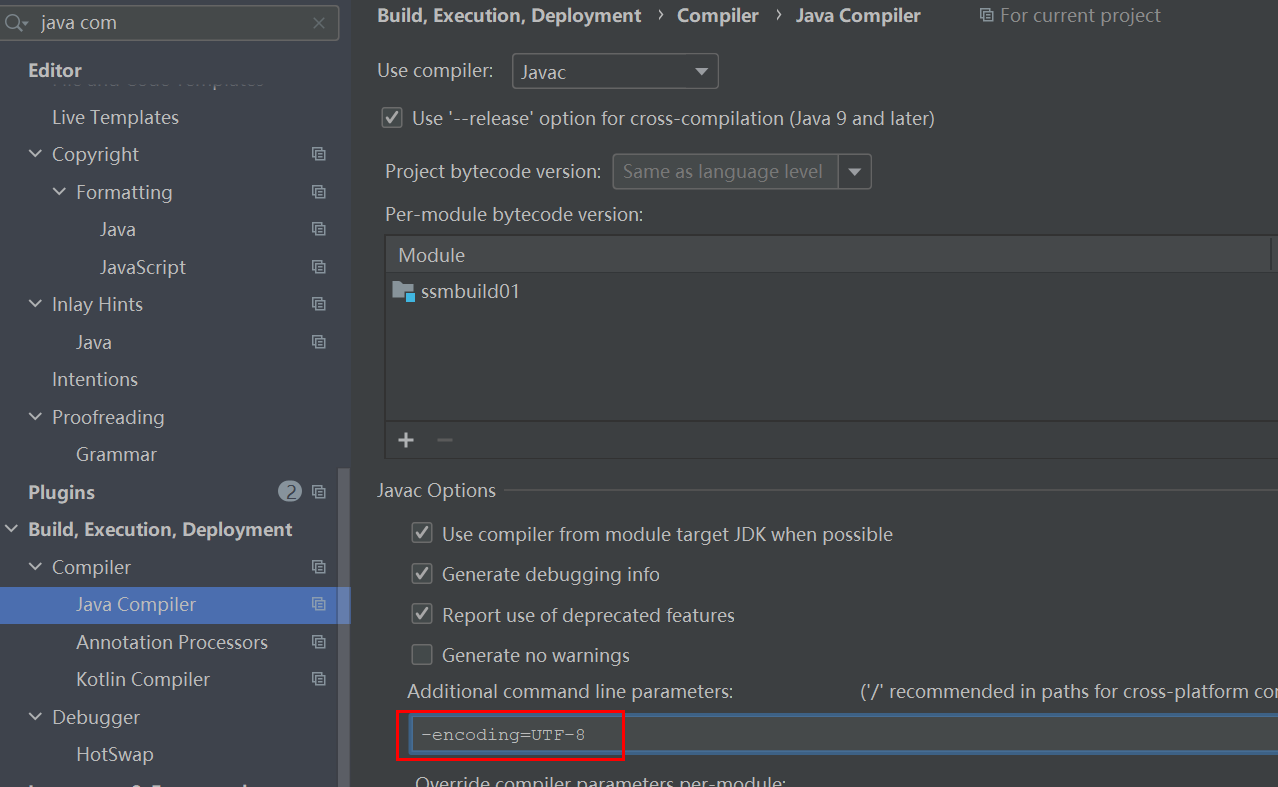Open the Use compiler Javac dropdown
Screen dimensions: 1278x787
(x=615, y=71)
